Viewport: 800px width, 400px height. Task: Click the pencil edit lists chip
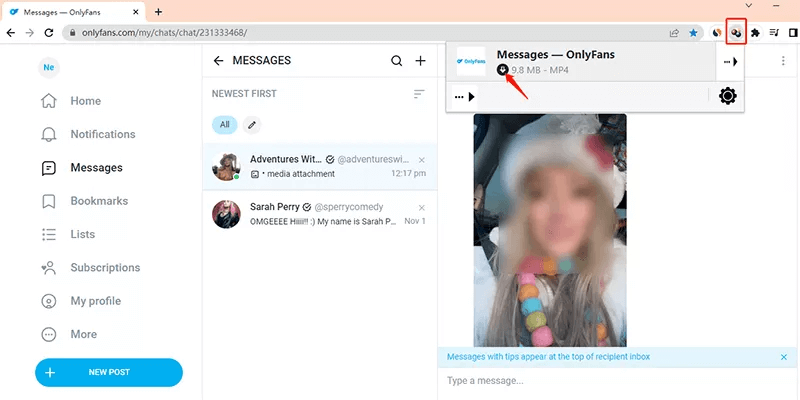(x=252, y=124)
